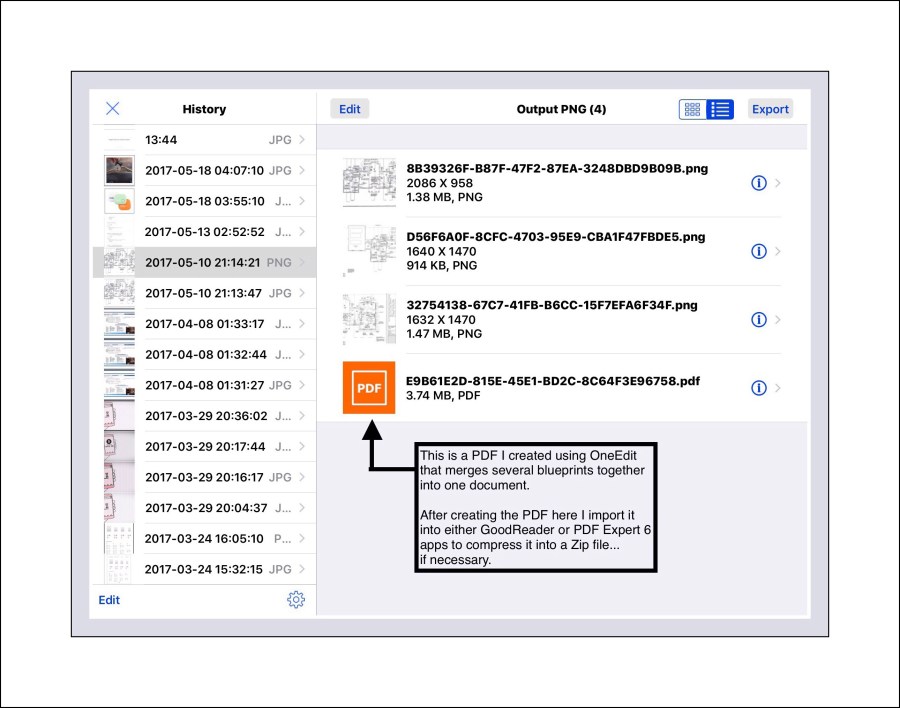Select history item 2017-05-13 02:52:52
This screenshot has height=708, width=900.
point(204,232)
